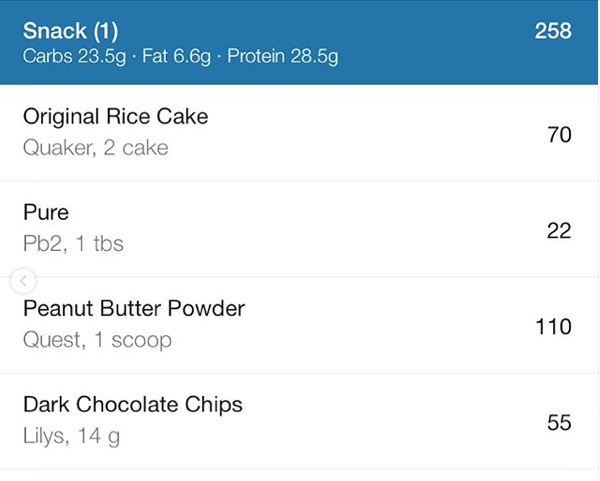The height and width of the screenshot is (481, 600).
Task: Tap the 258 total calories in header
Action: (552, 31)
